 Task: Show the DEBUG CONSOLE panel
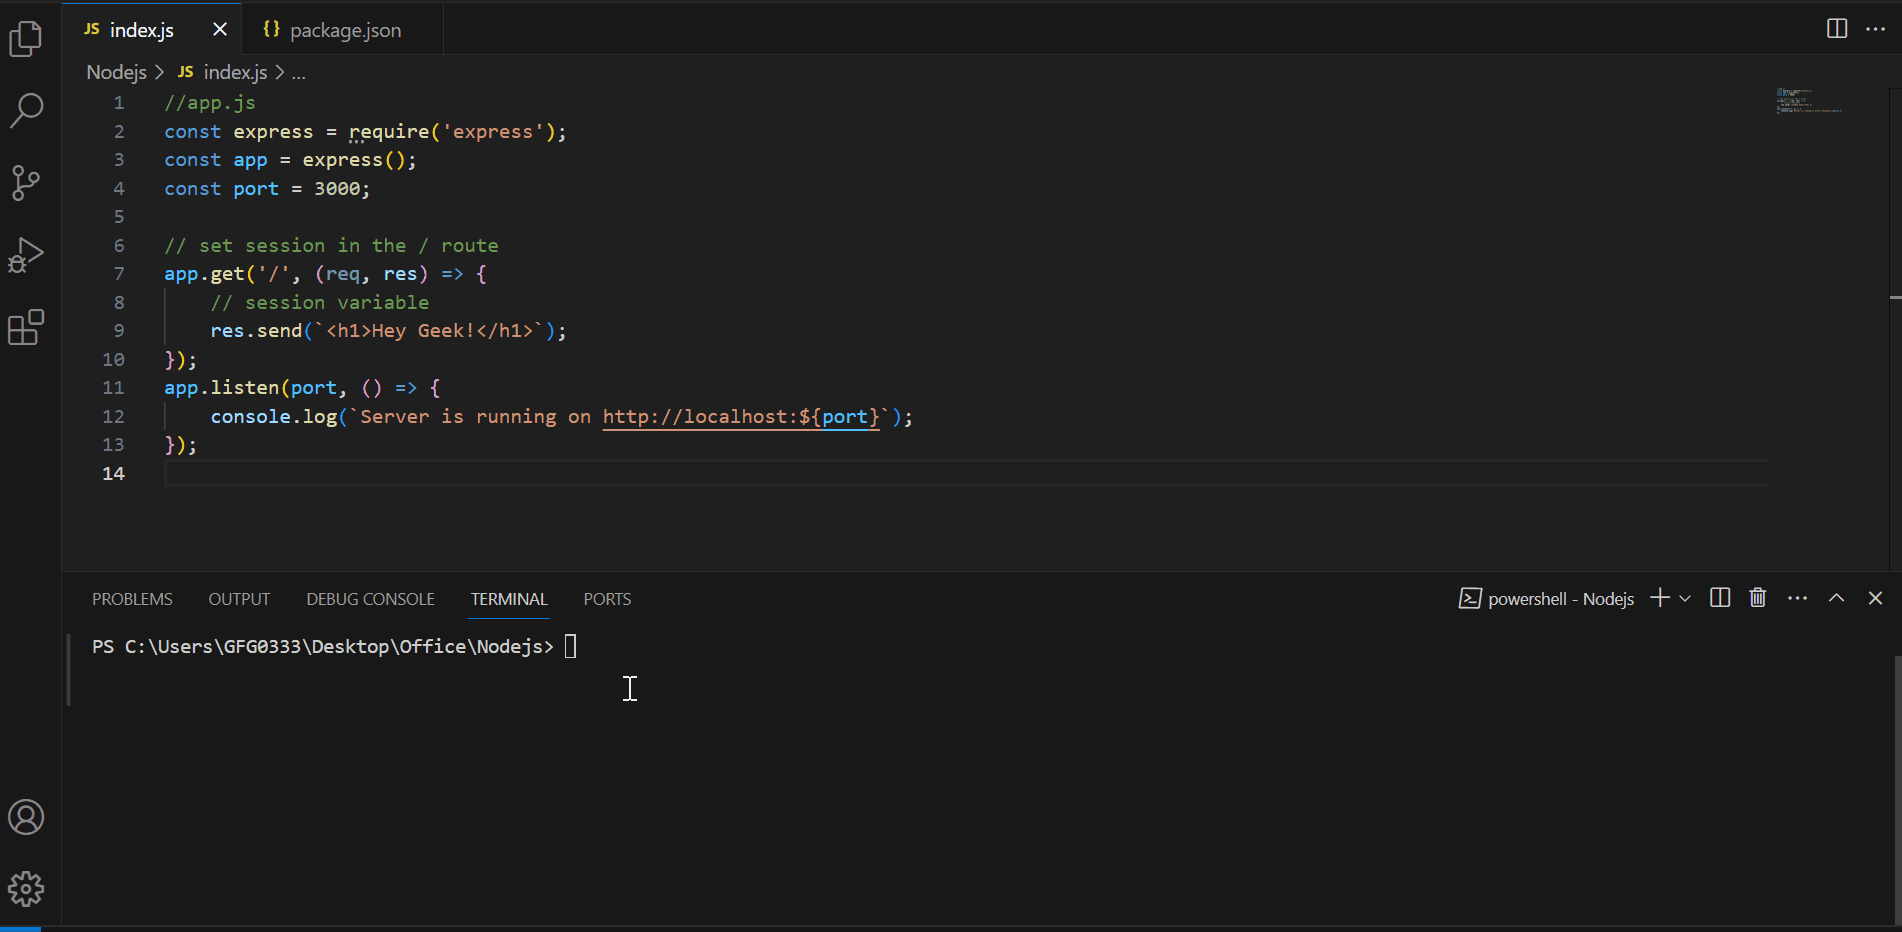370,598
